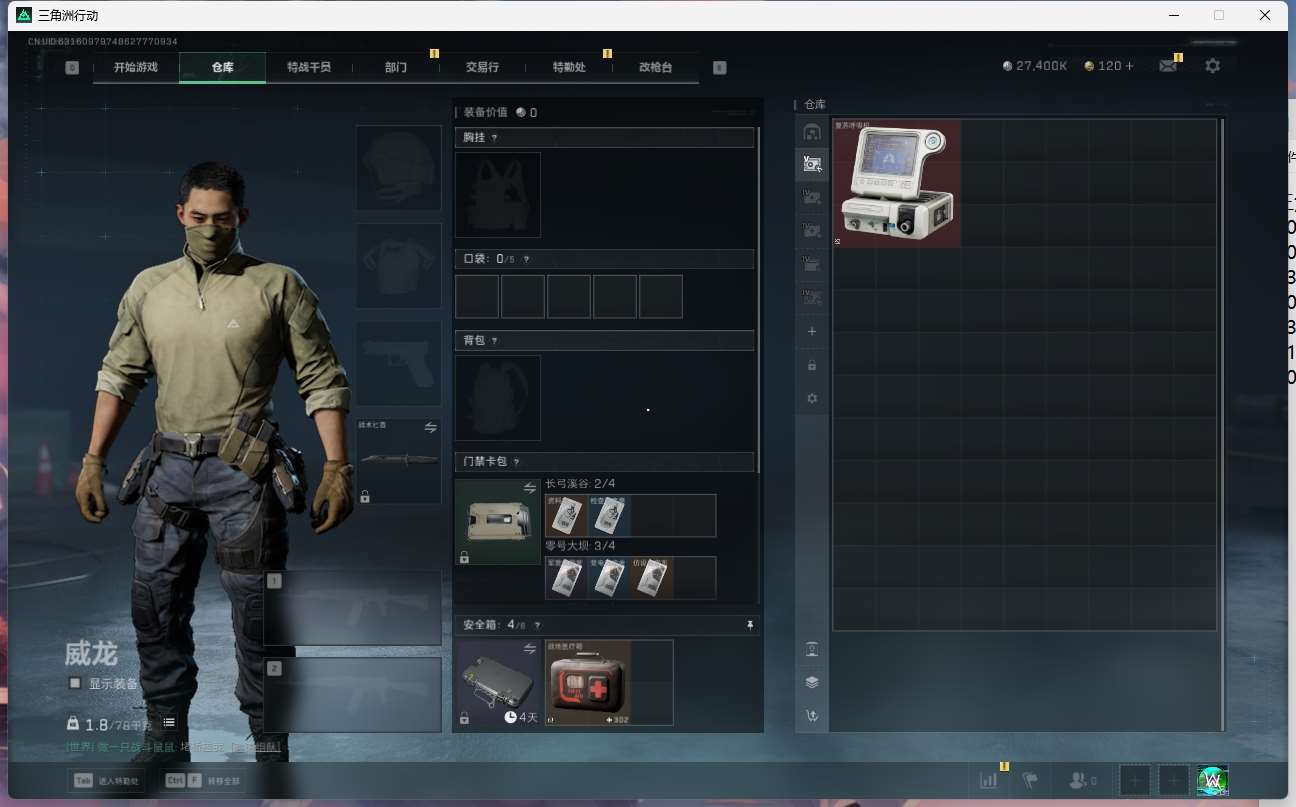The height and width of the screenshot is (807, 1296).
Task: Open the mail envelope icon
Action: 1168,66
